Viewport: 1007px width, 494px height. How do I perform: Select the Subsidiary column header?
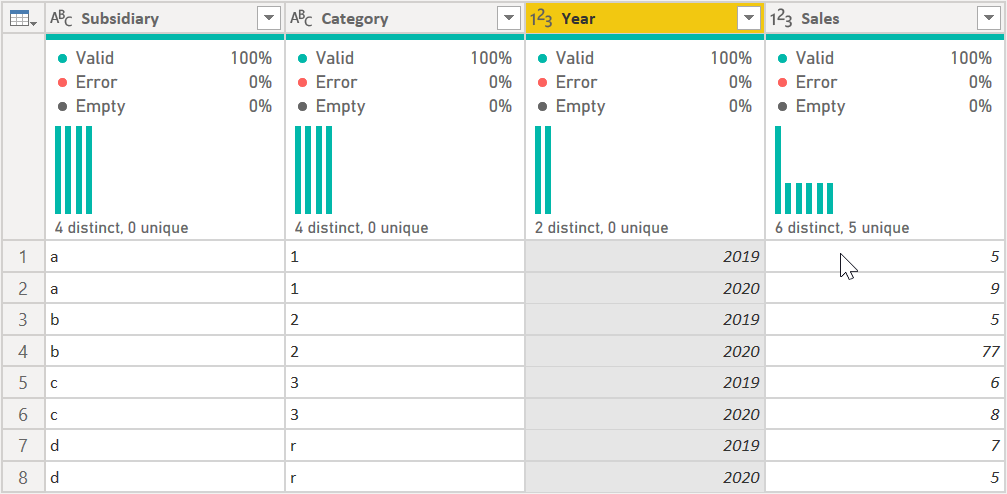[x=165, y=18]
